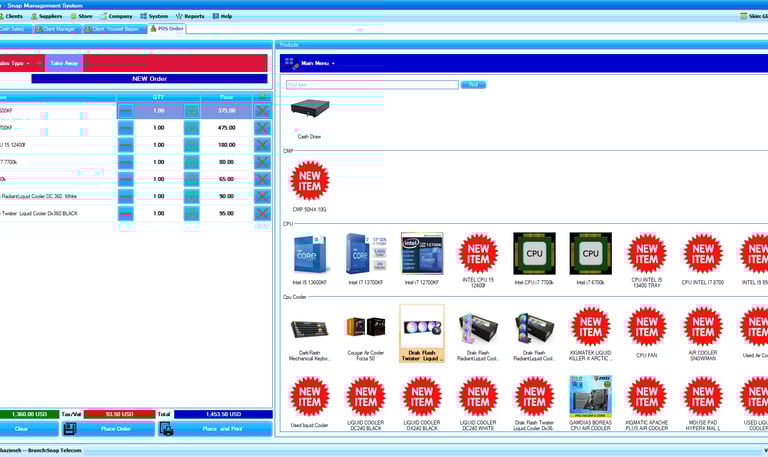Image resolution: width=768 pixels, height=457 pixels.
Task: Decrease quantity of the 375.00 item
Action: (126, 111)
